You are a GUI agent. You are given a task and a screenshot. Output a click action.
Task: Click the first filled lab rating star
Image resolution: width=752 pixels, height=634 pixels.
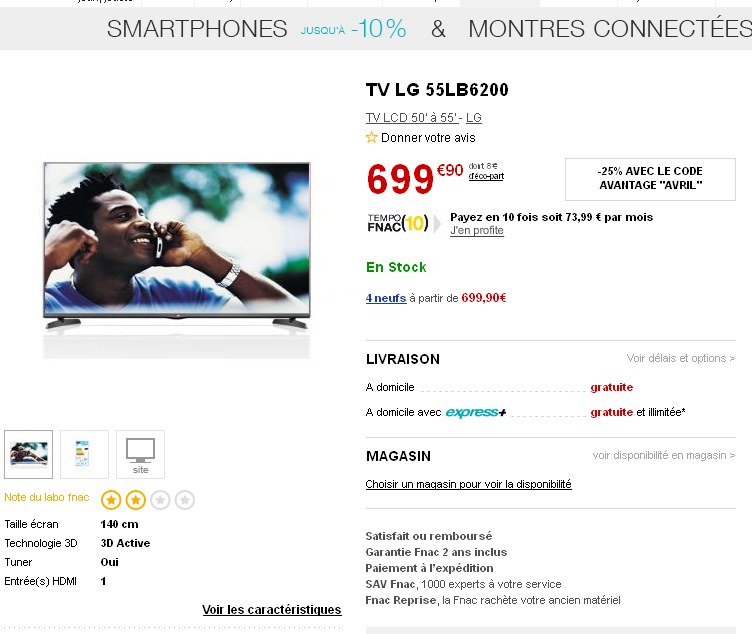[111, 499]
